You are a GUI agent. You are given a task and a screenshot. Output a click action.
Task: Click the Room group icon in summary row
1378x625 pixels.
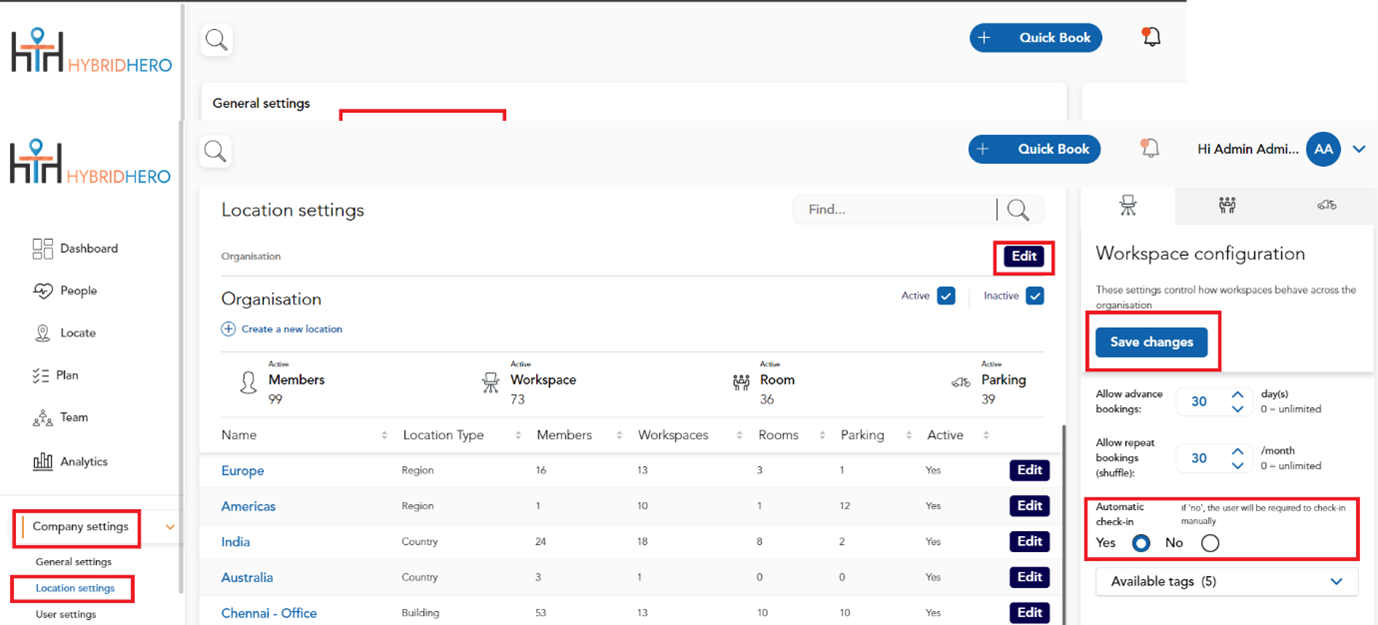[741, 382]
